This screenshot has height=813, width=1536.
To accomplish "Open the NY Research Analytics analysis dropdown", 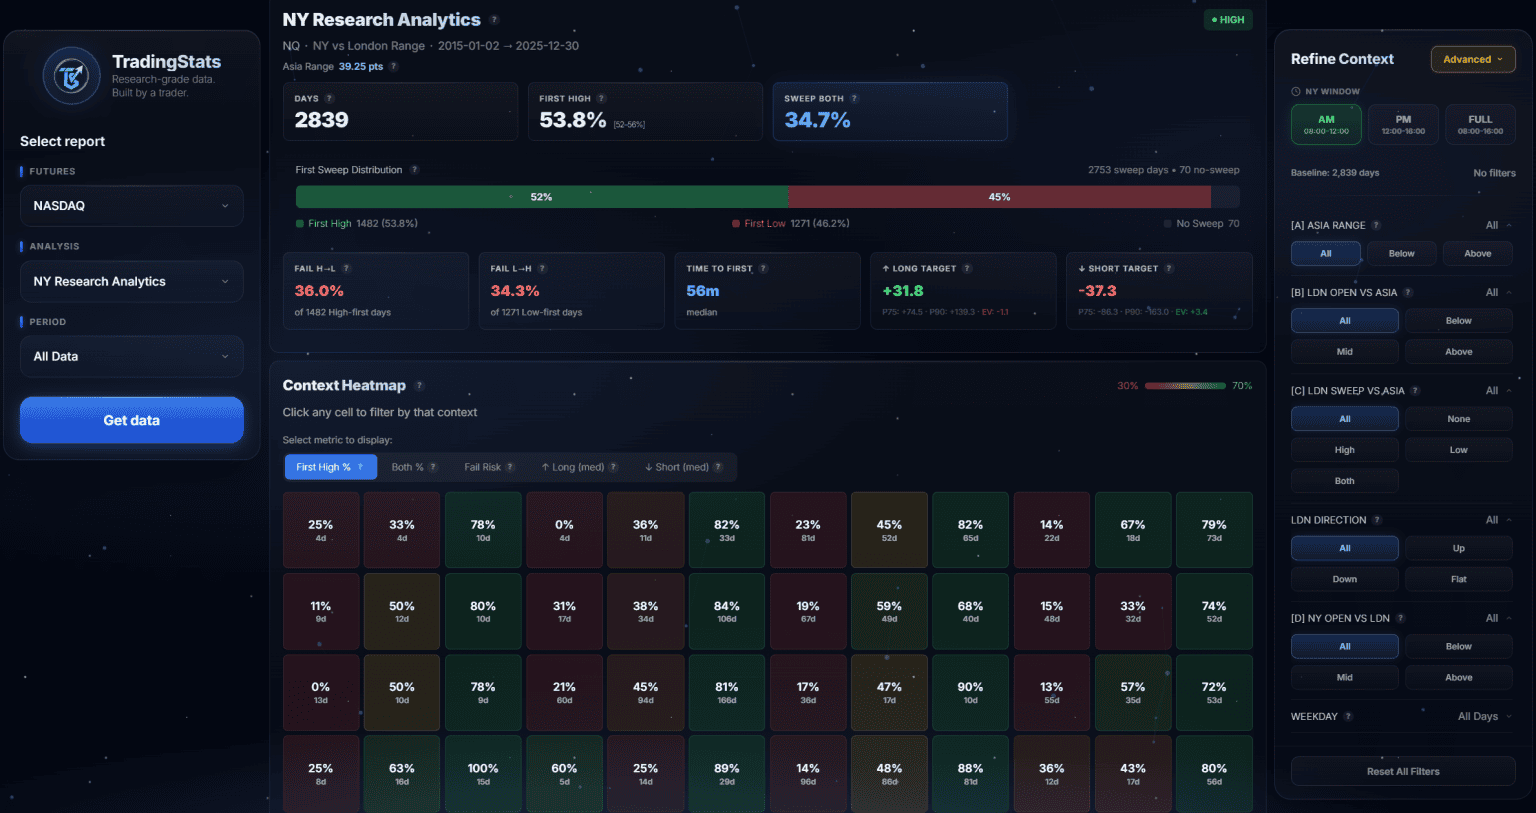I will point(132,282).
